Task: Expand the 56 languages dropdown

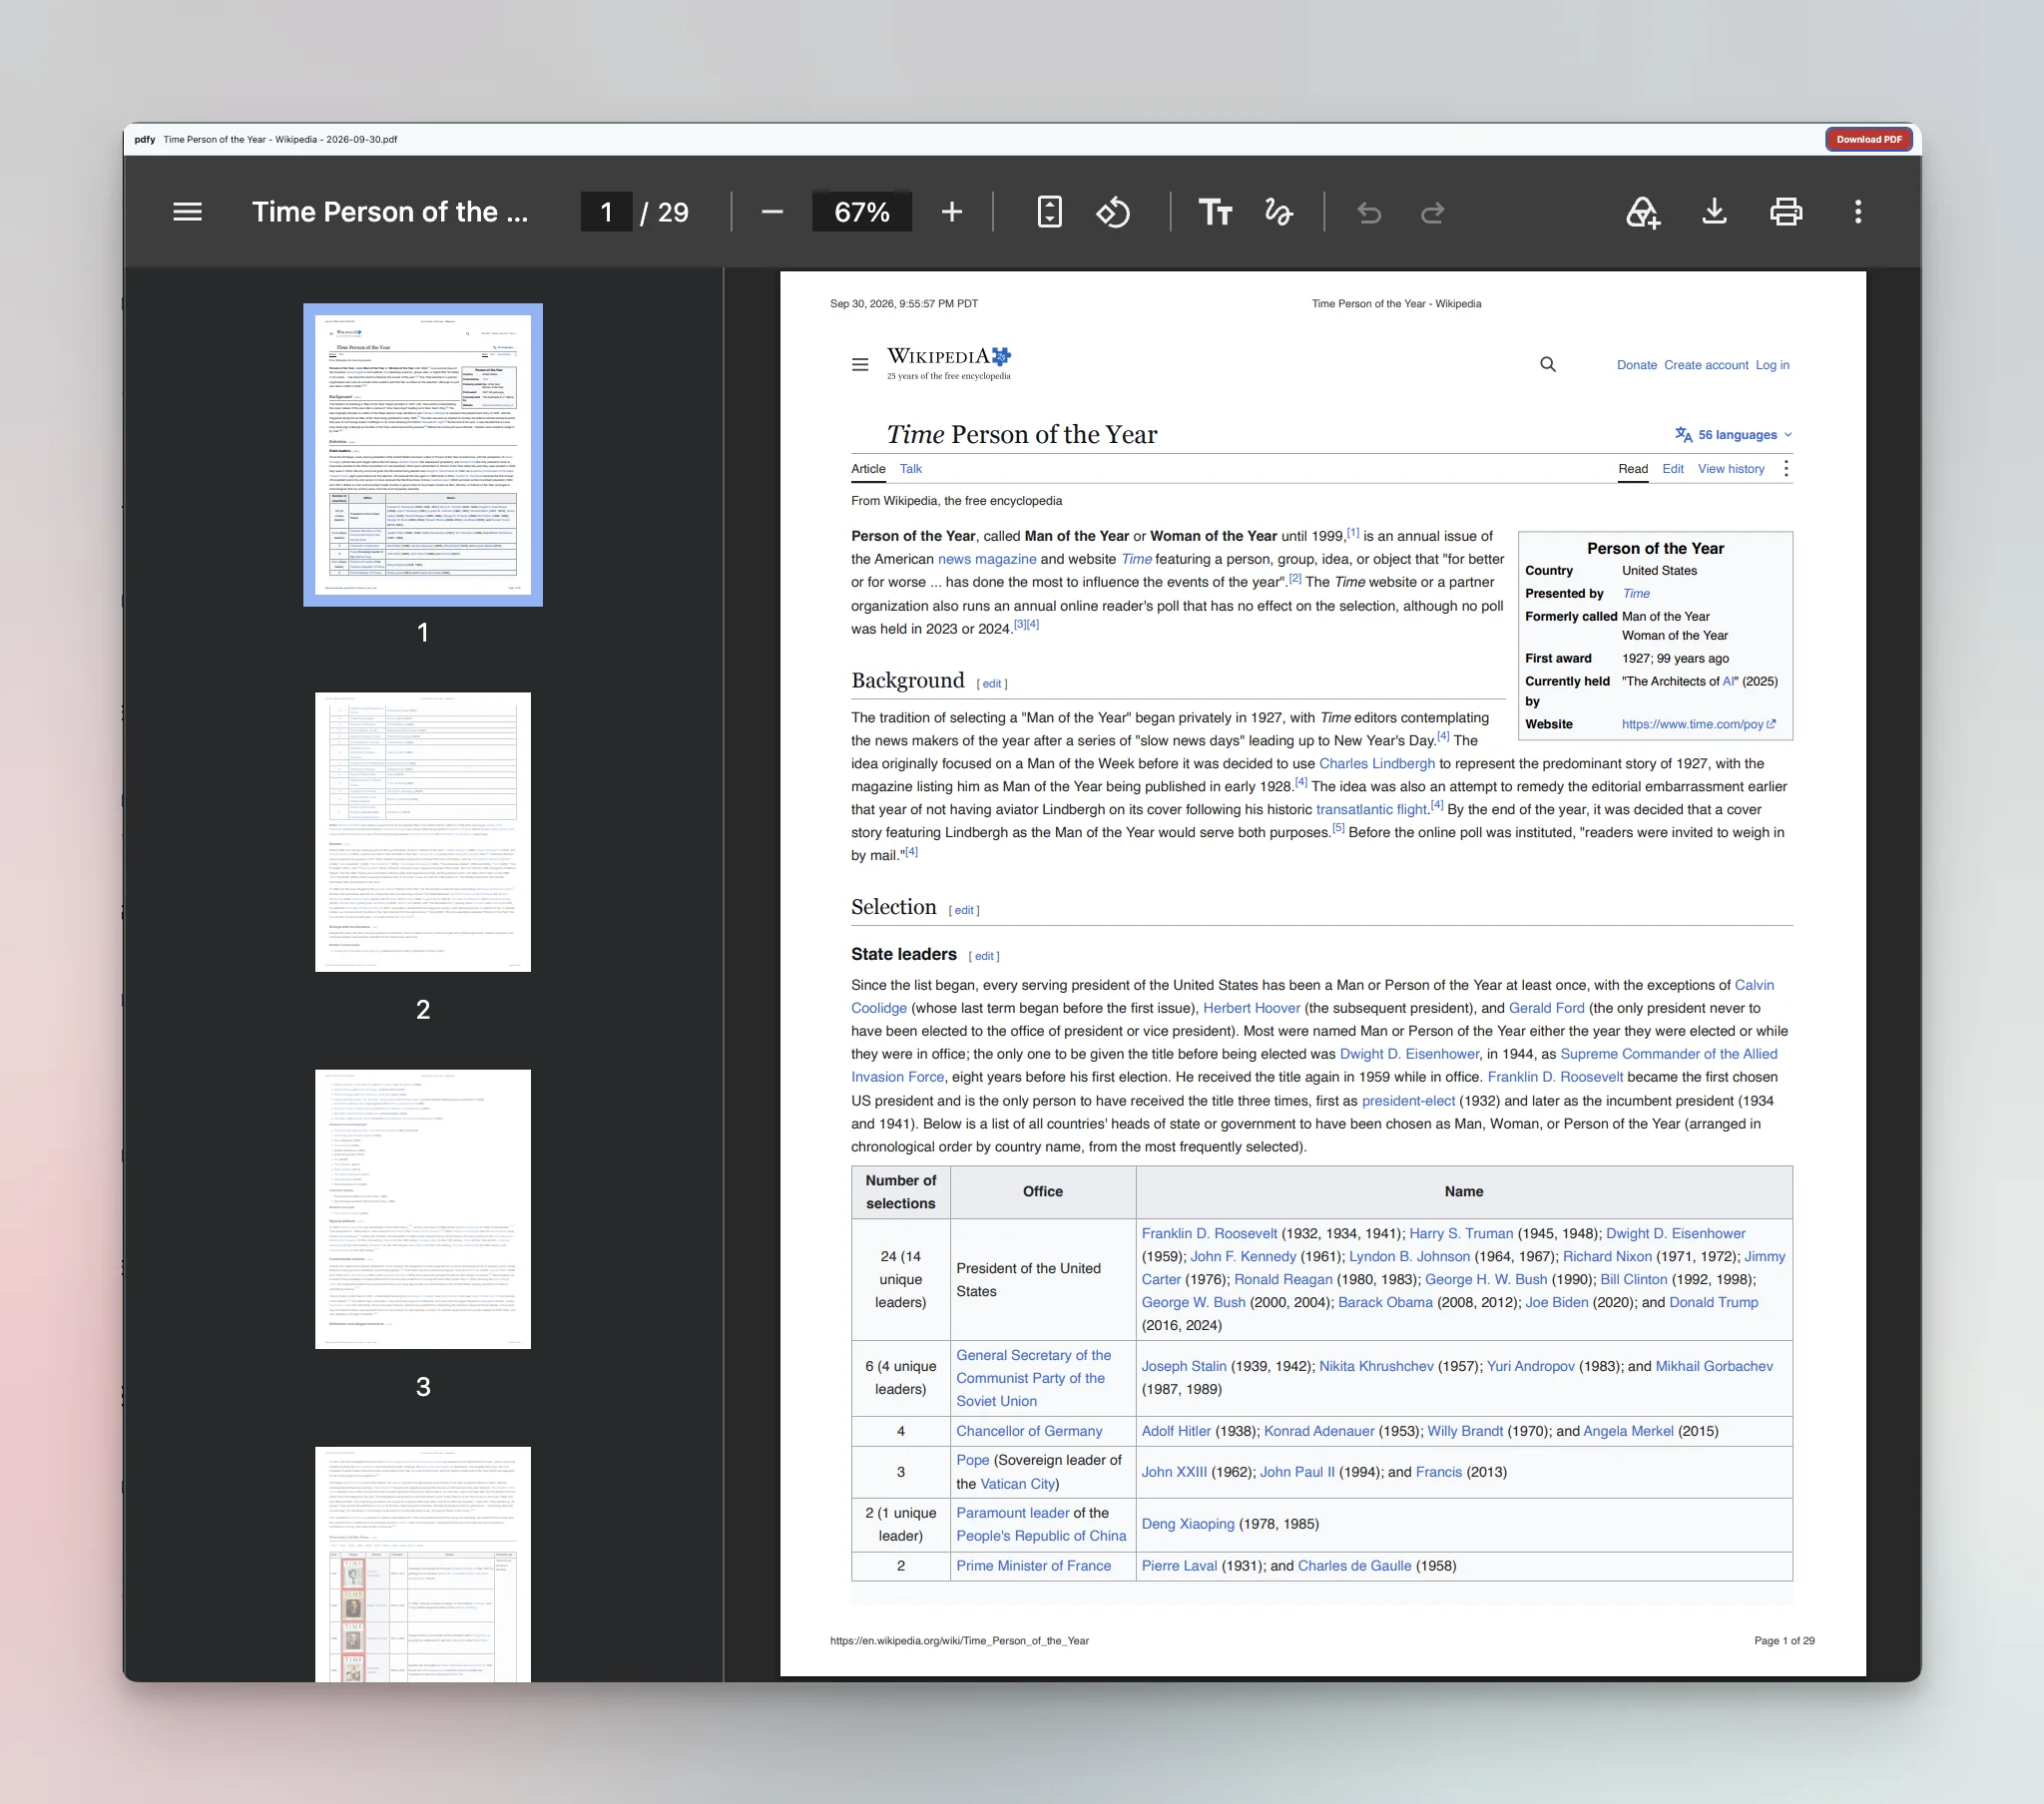Action: coord(1733,435)
